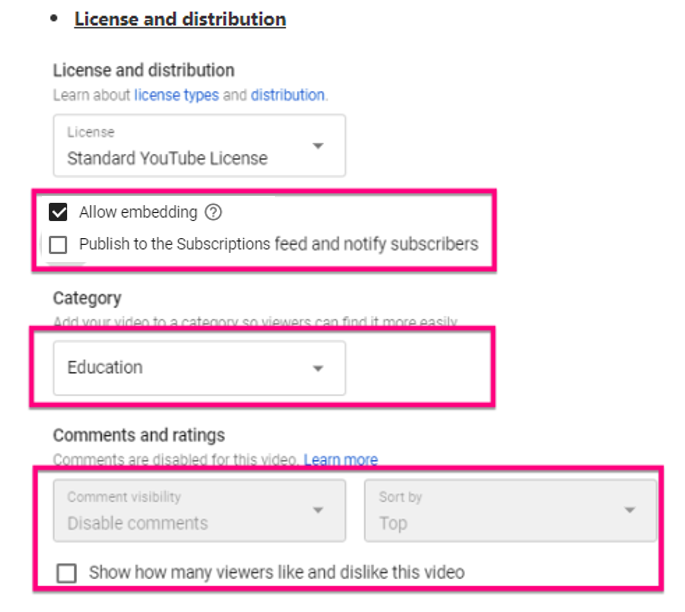The height and width of the screenshot is (612, 685).
Task: Click the Publish to the Subscriptions feed label
Action: 278,243
